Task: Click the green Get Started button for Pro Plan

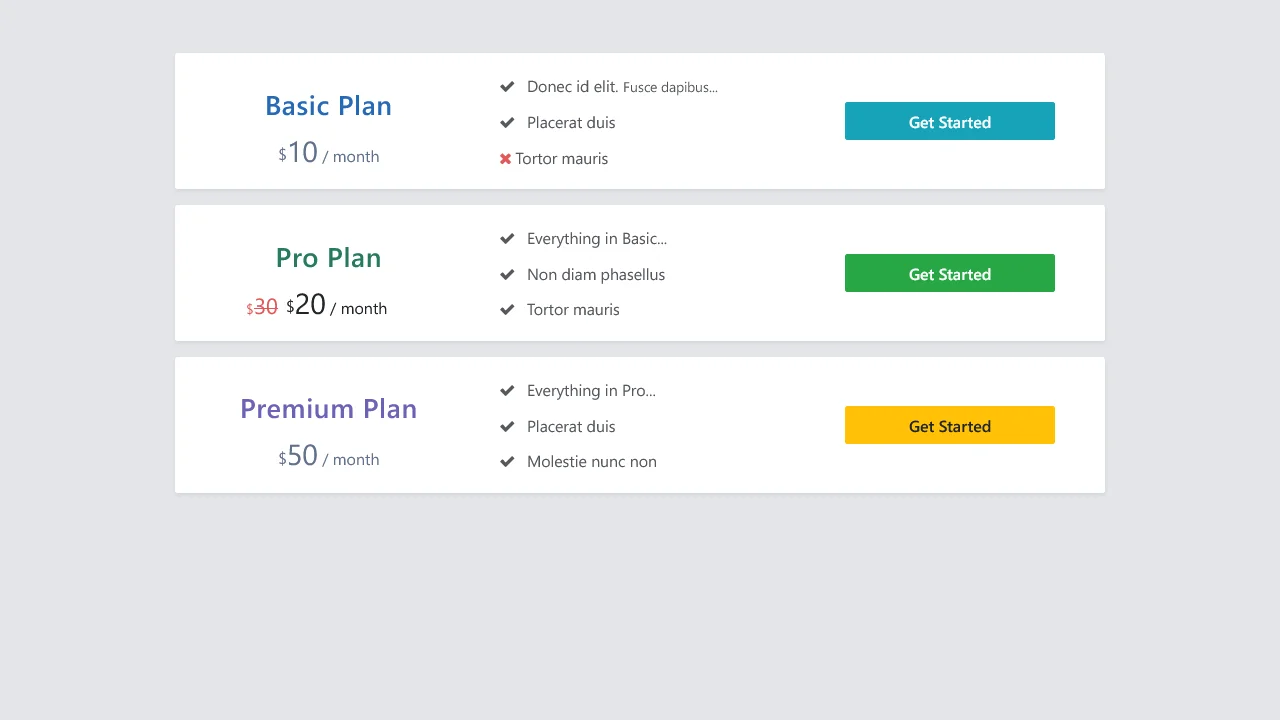Action: click(x=949, y=273)
